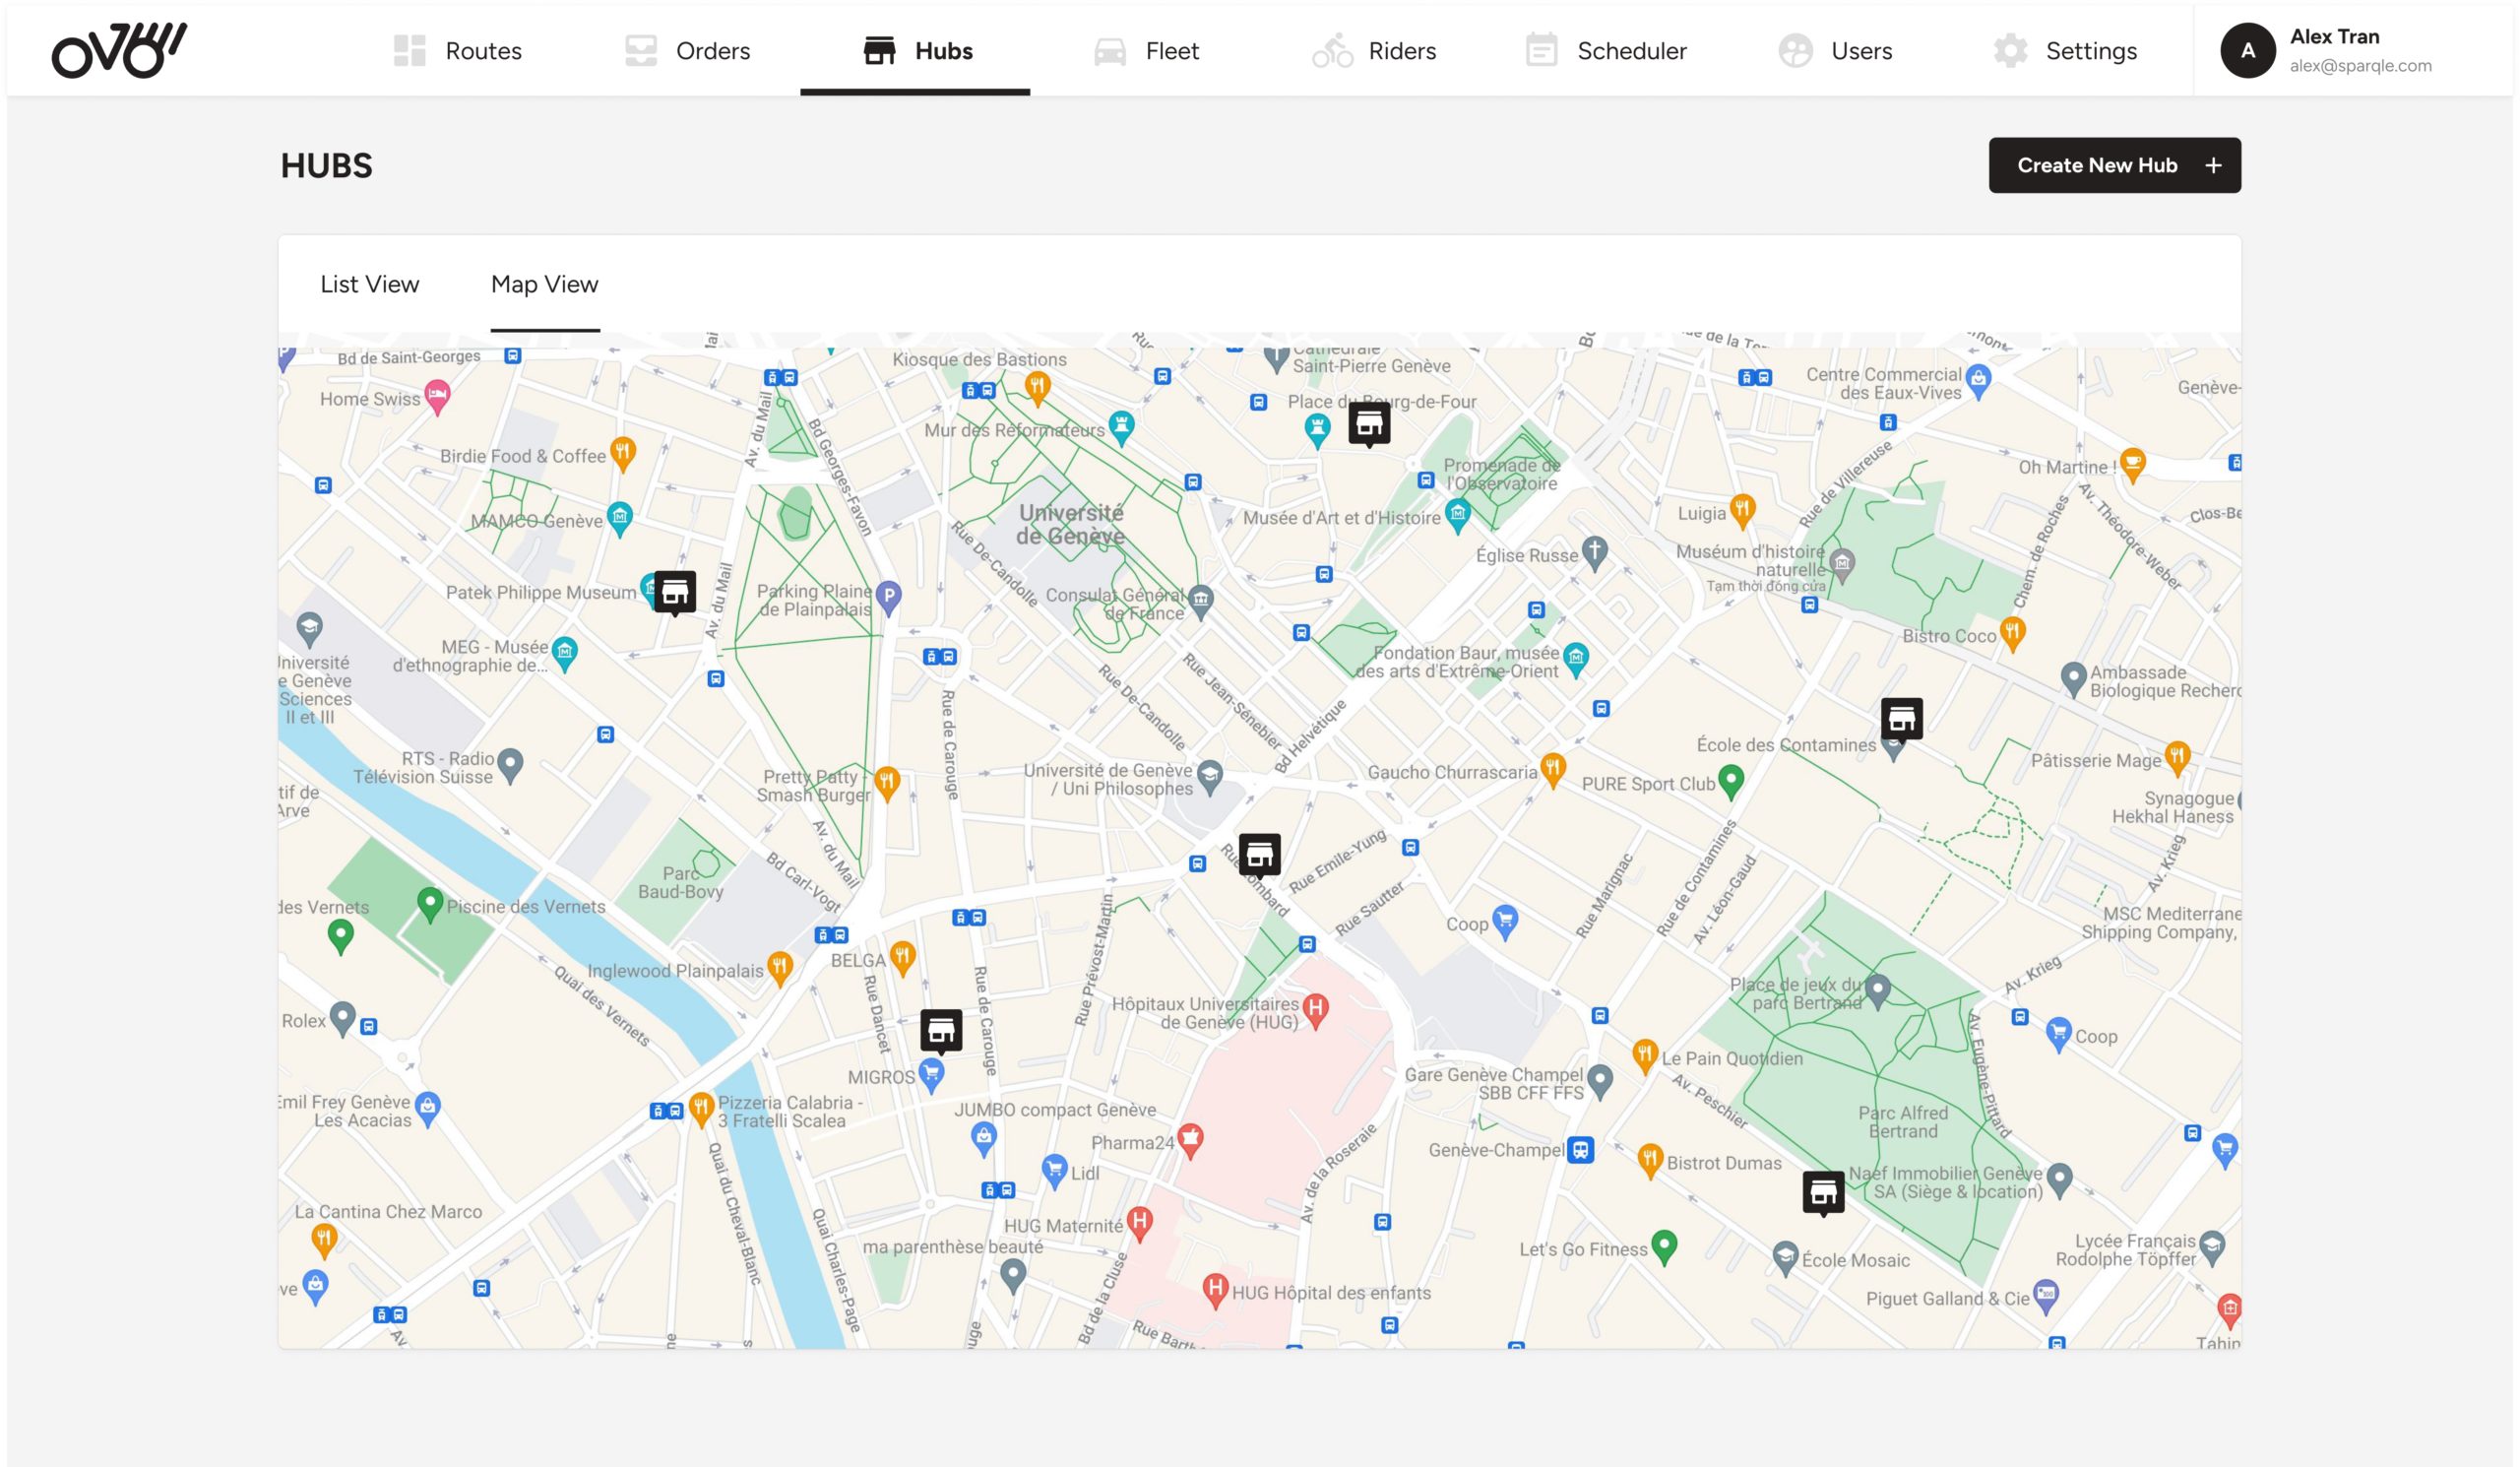Click the Rolex location pin
Screen dimensions: 2520x1467
(343, 1018)
